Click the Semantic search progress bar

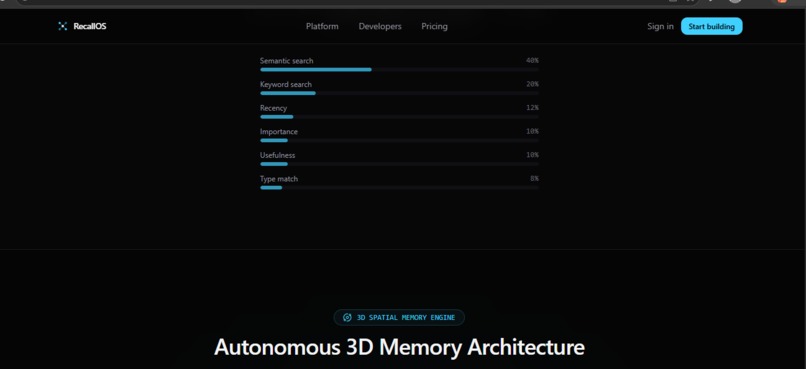point(399,69)
